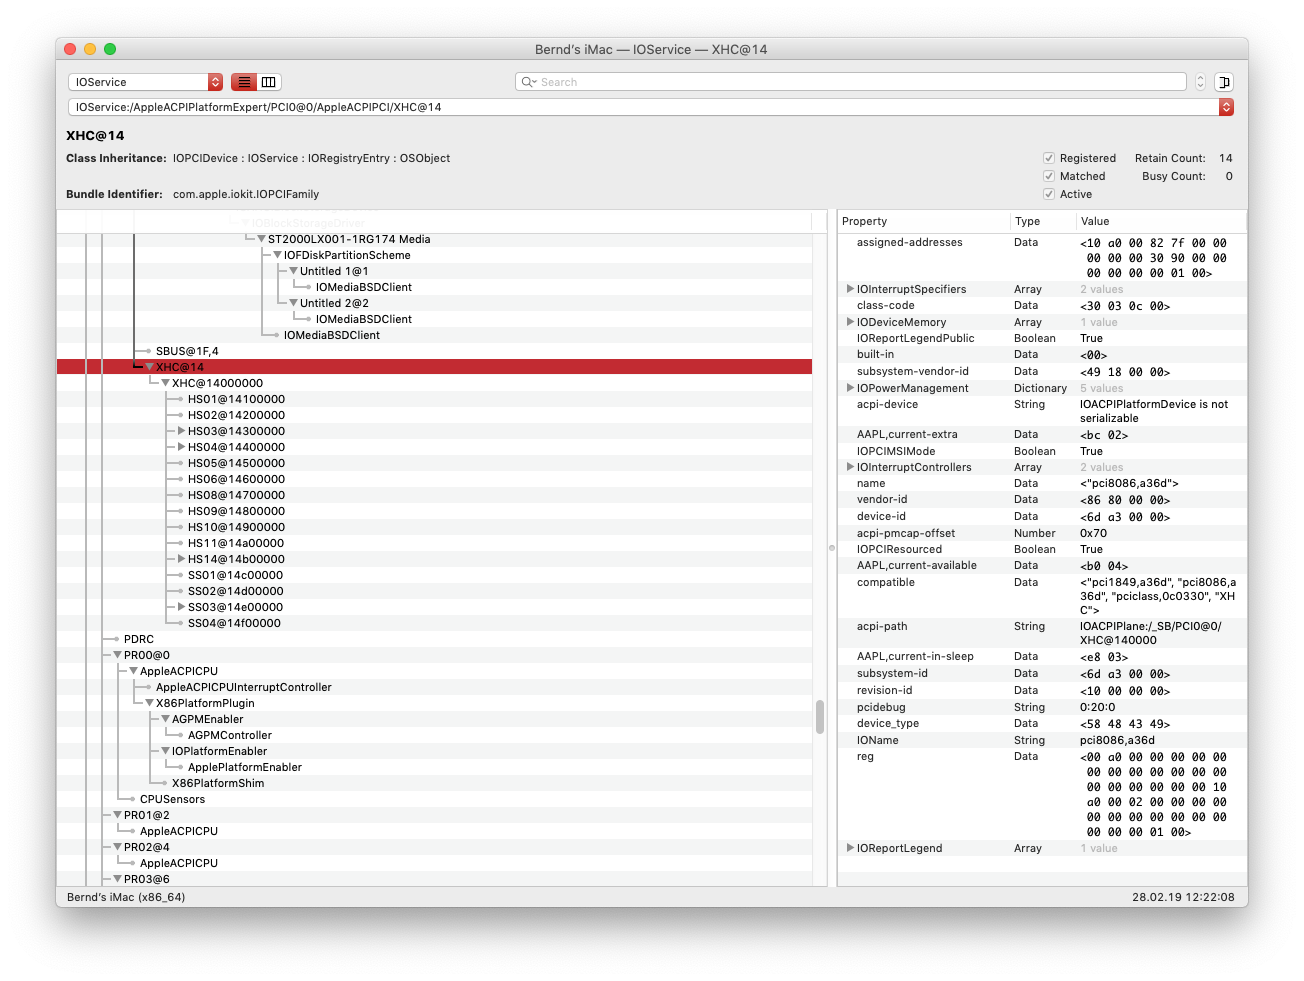
Task: Select the pcidebug property row
Action: click(1042, 707)
